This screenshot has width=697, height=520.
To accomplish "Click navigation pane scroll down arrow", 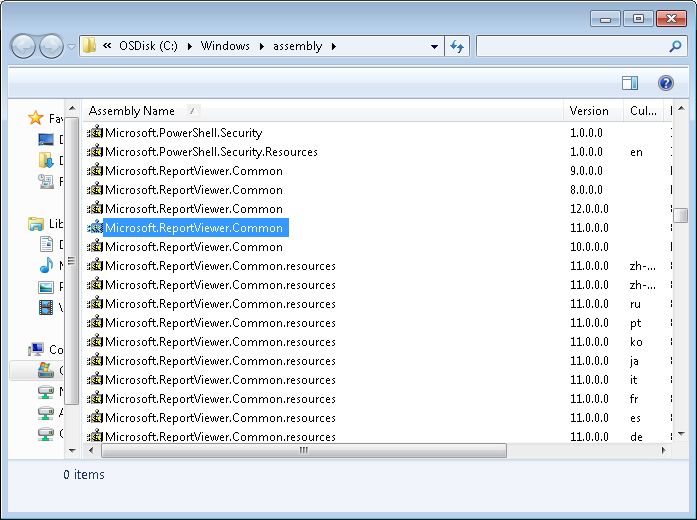I will (72, 451).
